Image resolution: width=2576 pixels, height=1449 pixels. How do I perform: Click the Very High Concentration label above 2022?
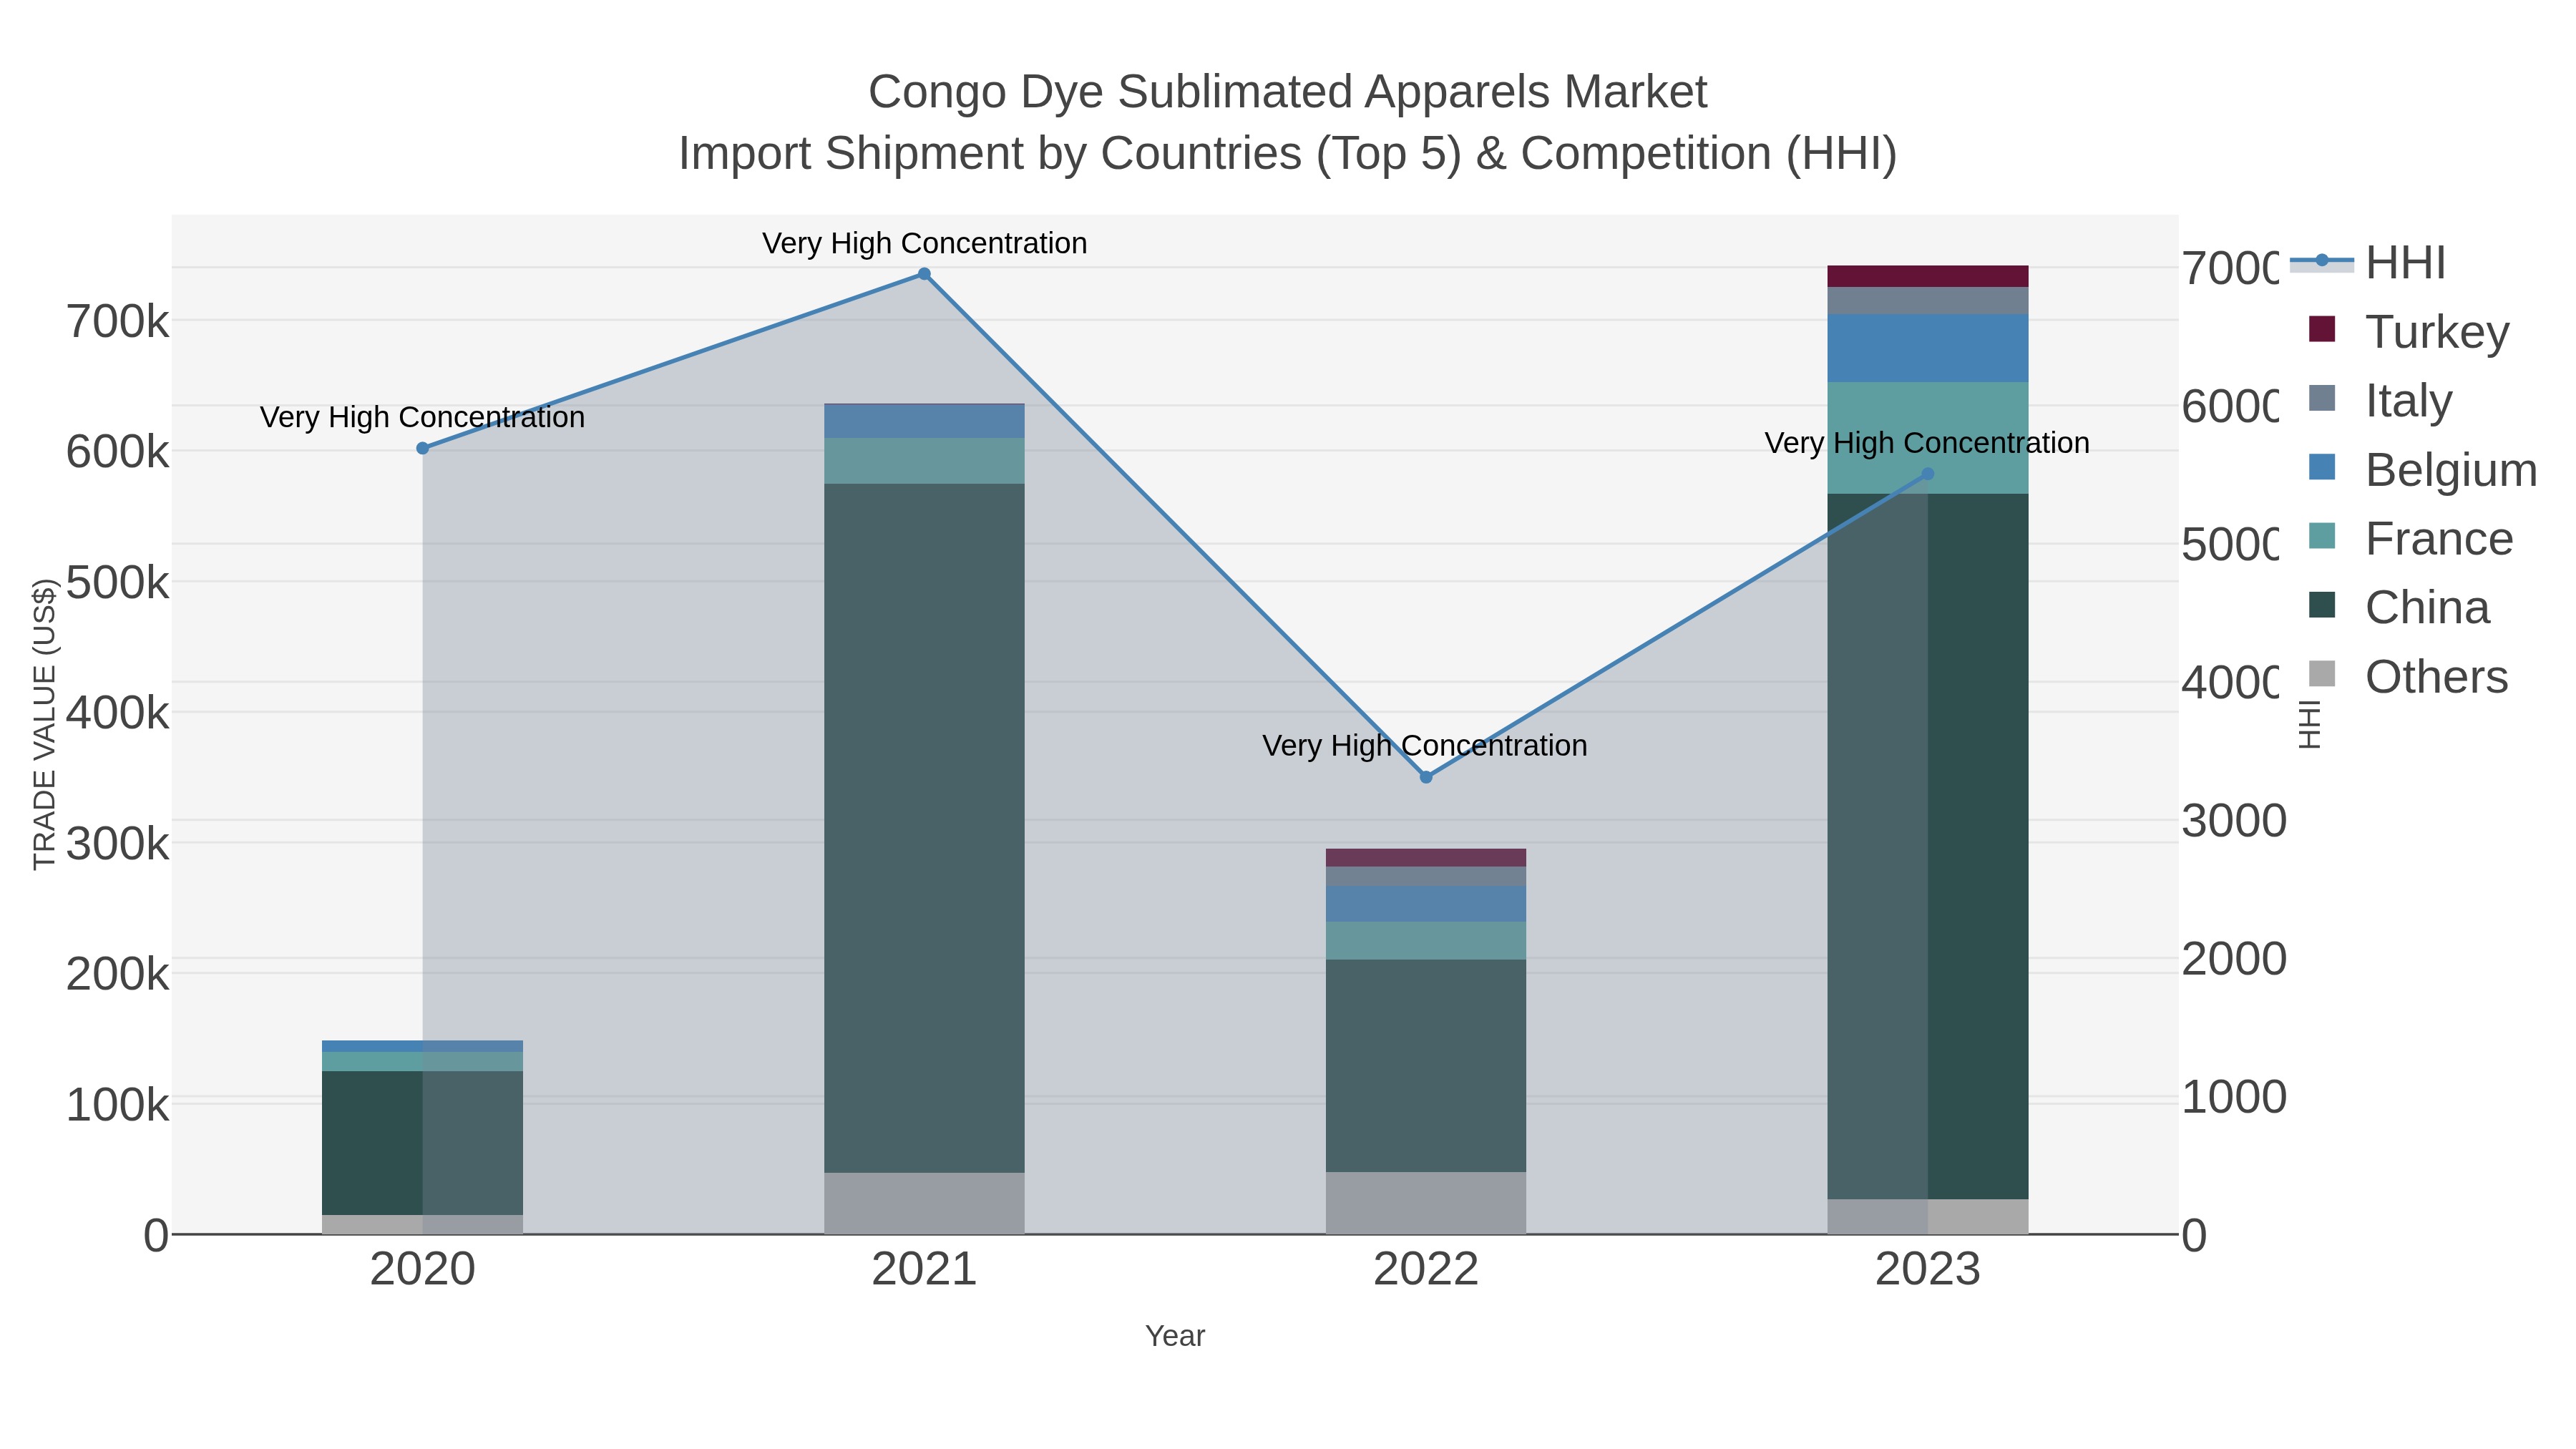coord(1424,745)
